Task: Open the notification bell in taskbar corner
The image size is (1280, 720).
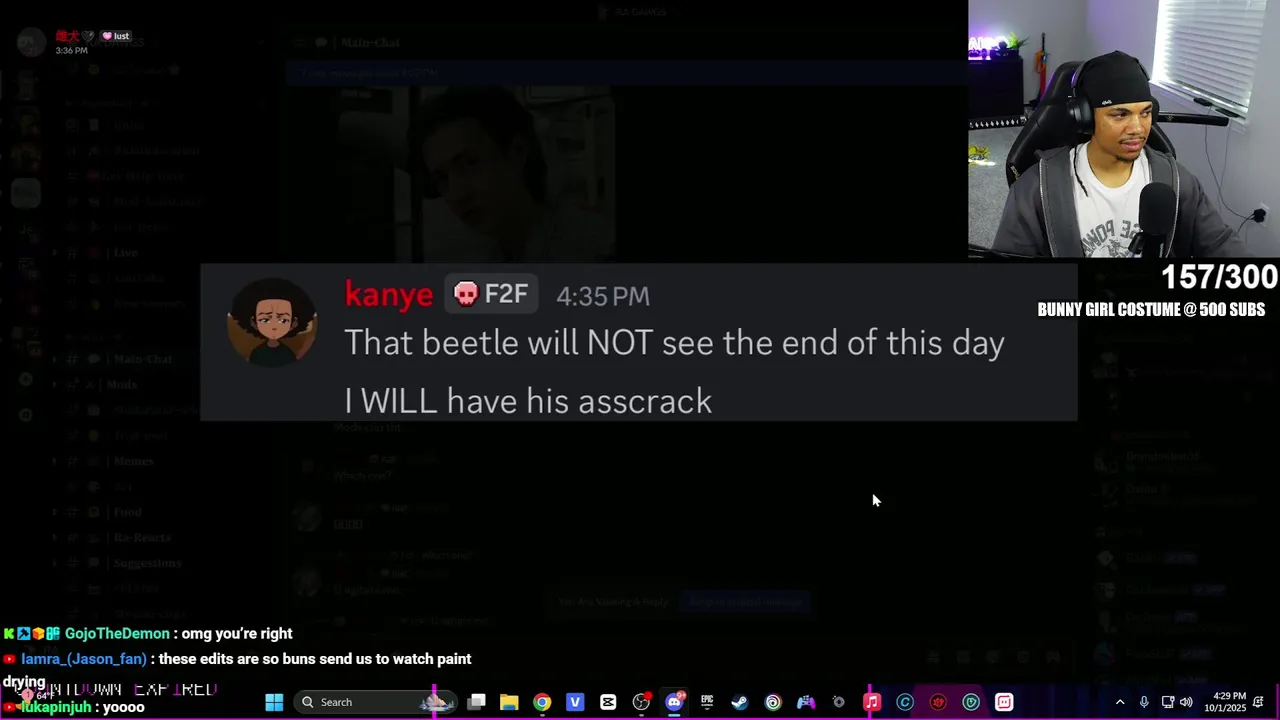Action: [x=1259, y=702]
